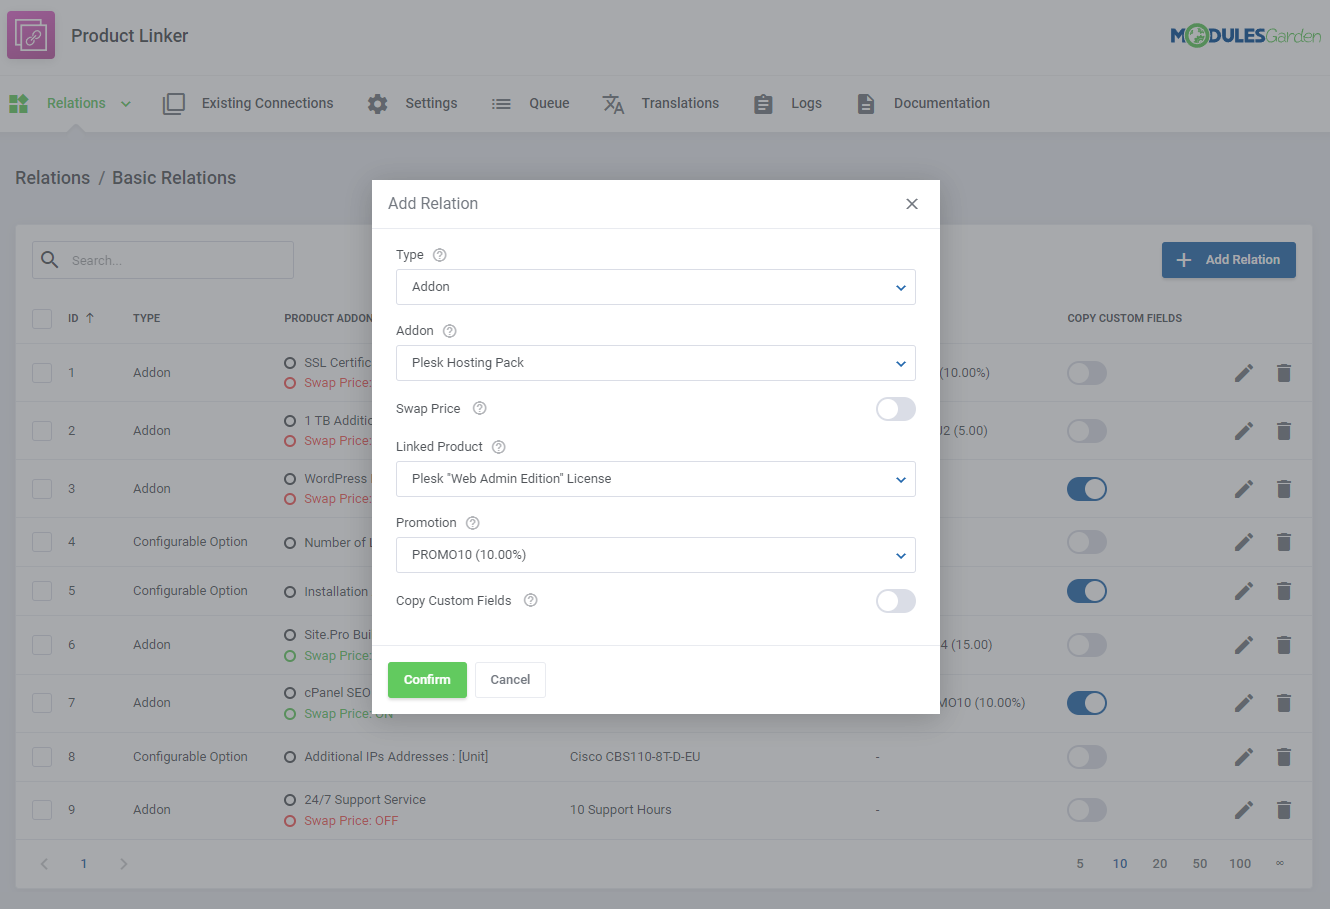The height and width of the screenshot is (909, 1330).
Task: Show 5 entries per page
Action: (x=1080, y=864)
